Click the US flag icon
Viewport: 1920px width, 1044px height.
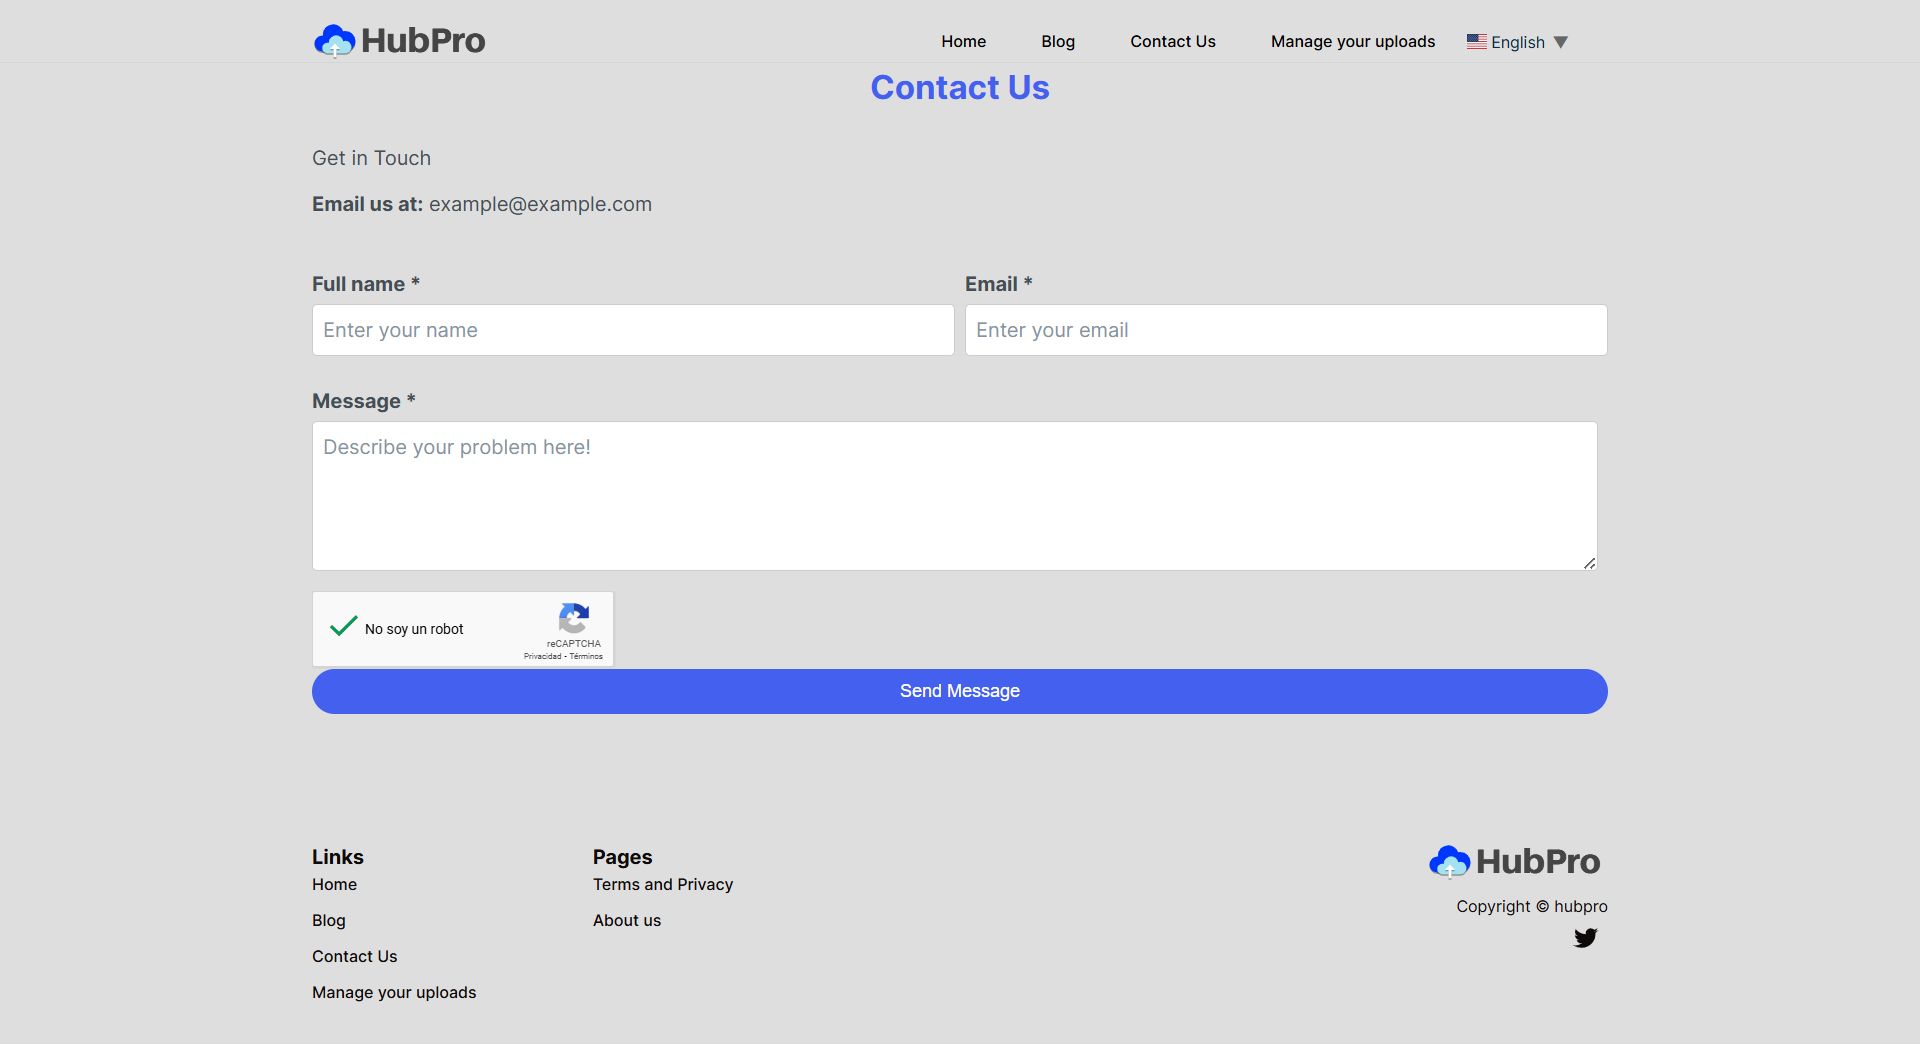pyautogui.click(x=1476, y=41)
